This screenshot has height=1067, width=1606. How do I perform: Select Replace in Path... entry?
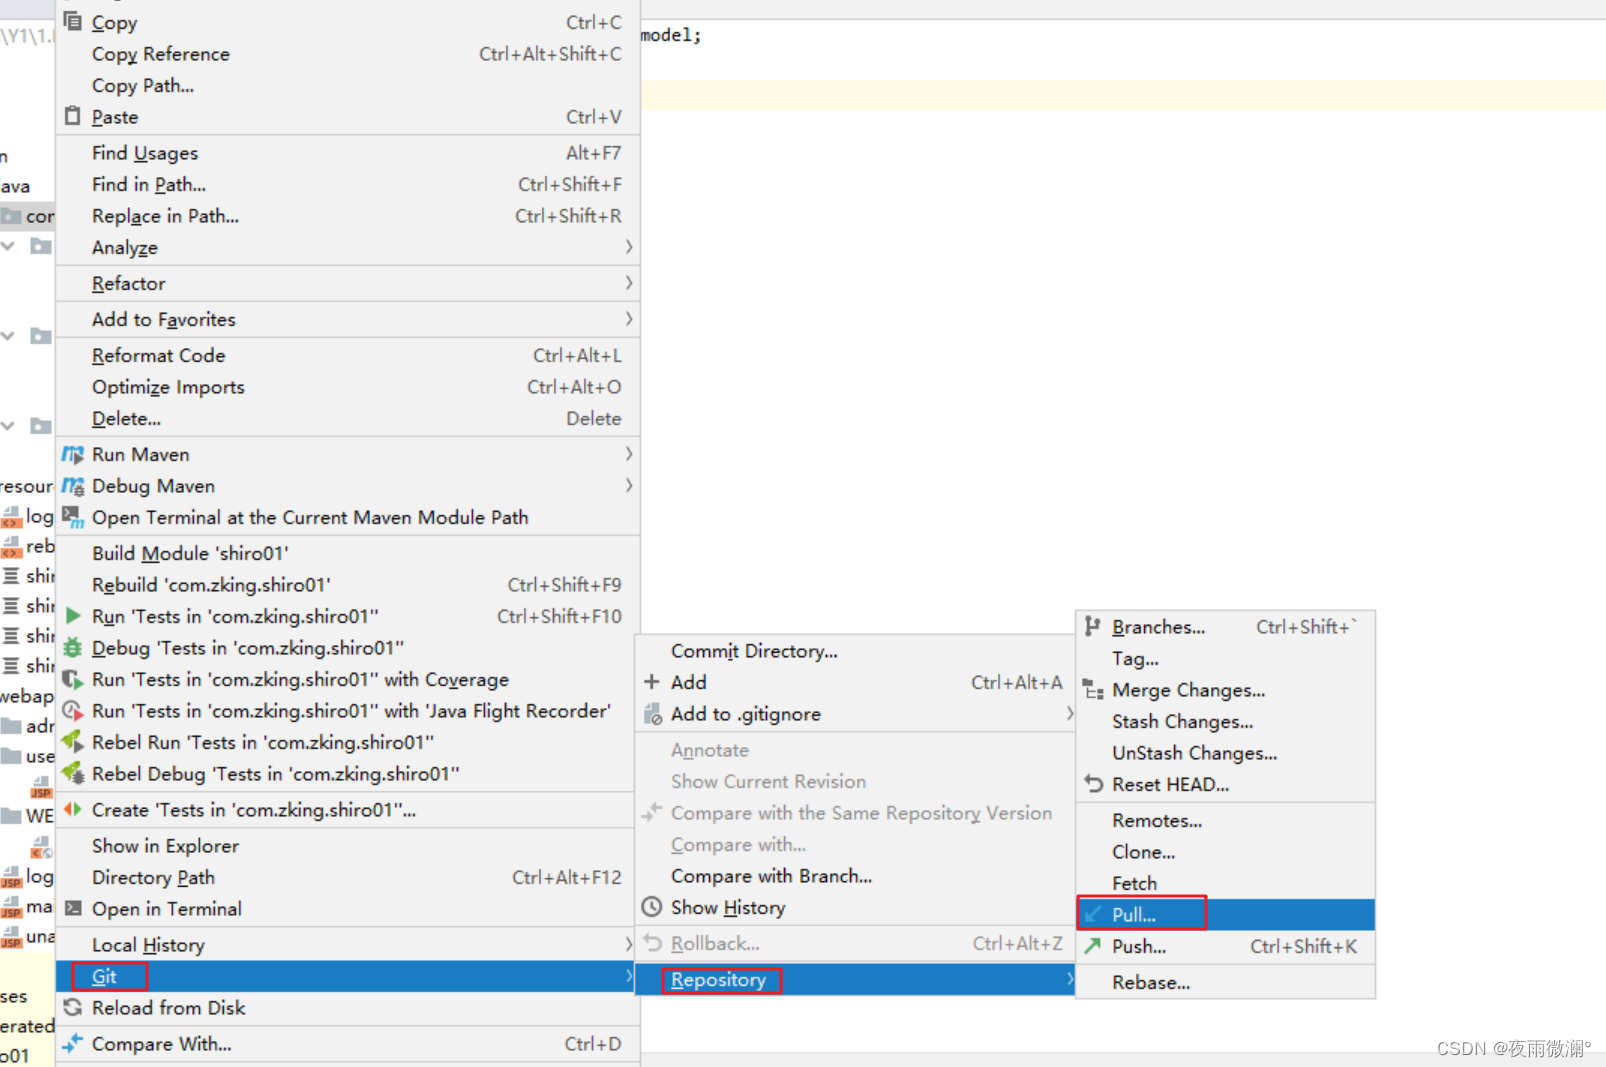[347, 216]
